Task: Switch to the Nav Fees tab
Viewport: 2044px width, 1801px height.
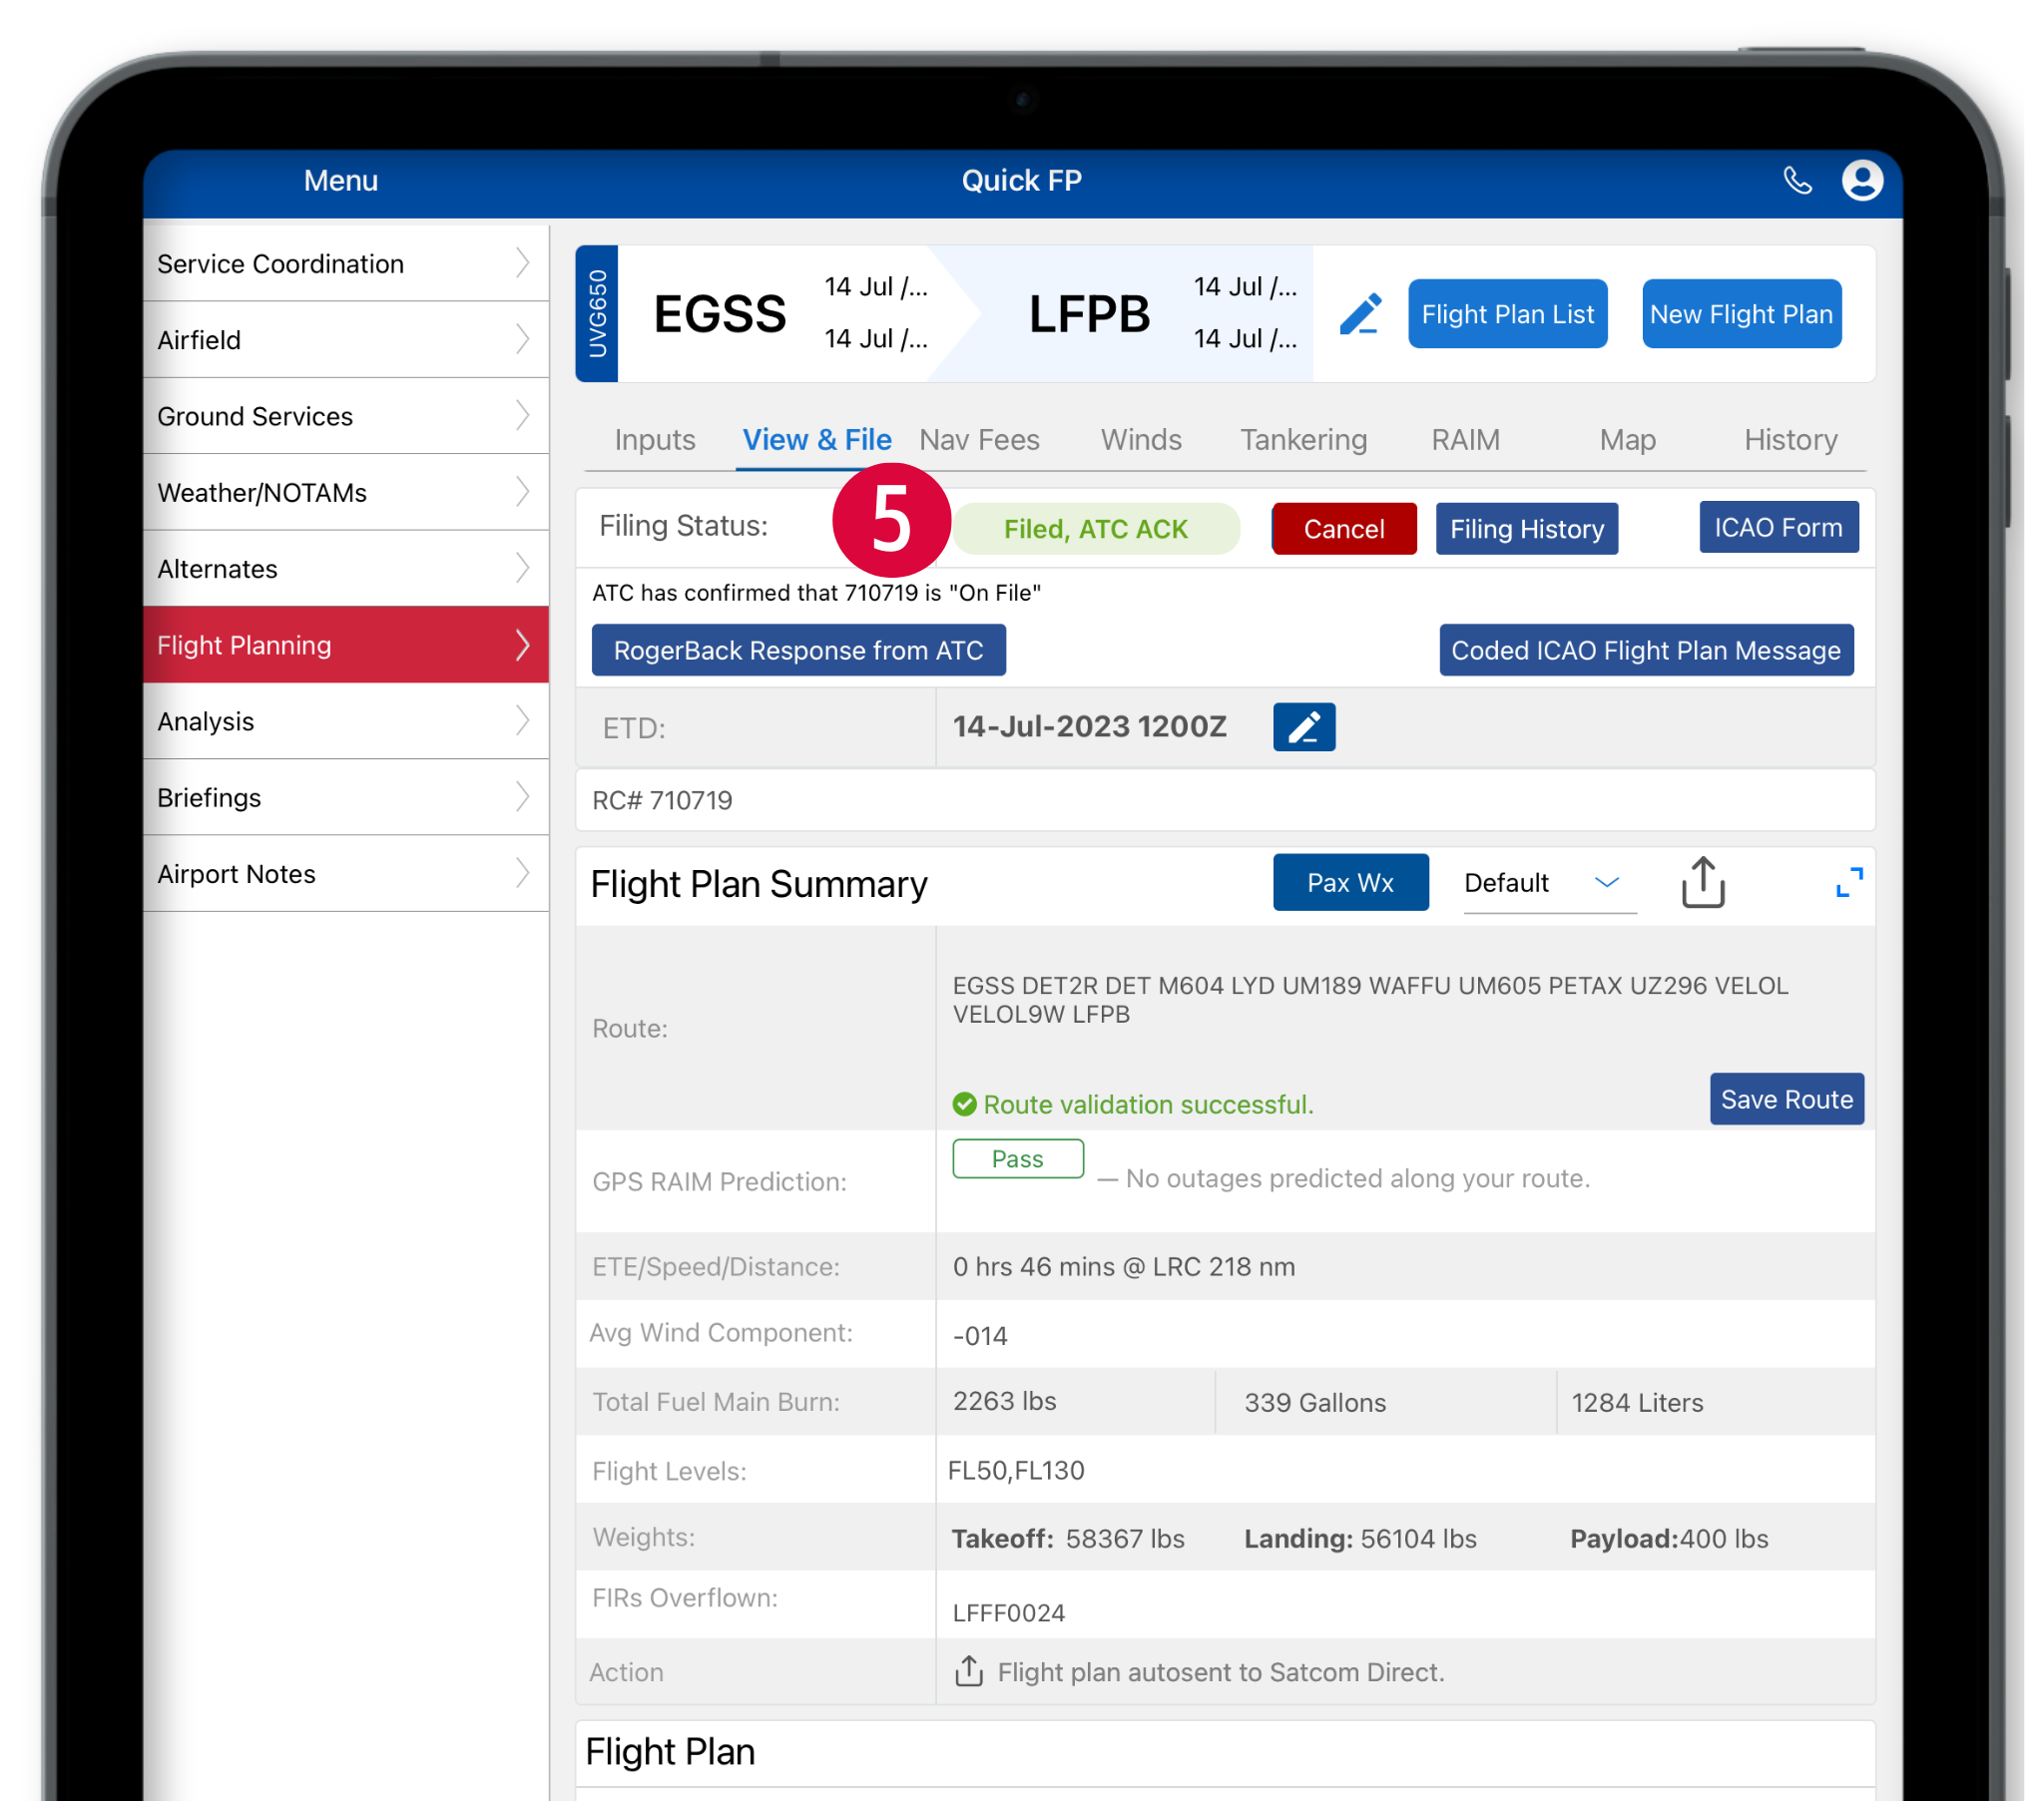Action: [979, 440]
